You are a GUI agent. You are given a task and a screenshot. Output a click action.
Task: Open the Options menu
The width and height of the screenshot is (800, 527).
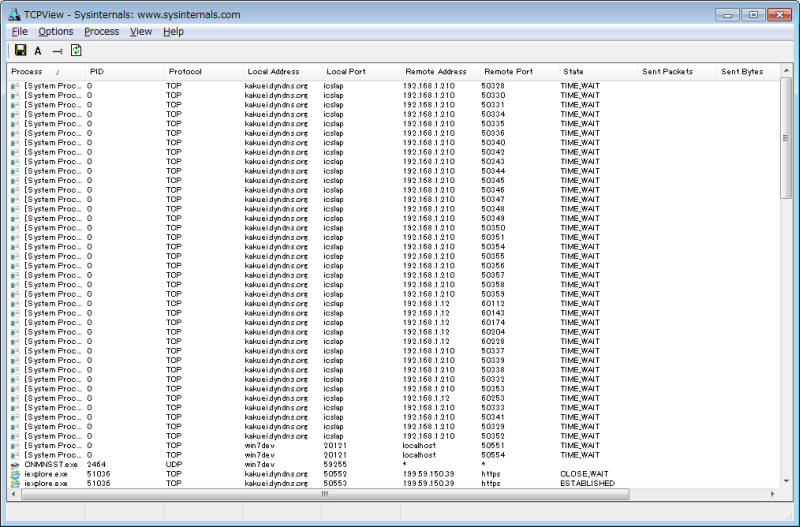point(55,31)
